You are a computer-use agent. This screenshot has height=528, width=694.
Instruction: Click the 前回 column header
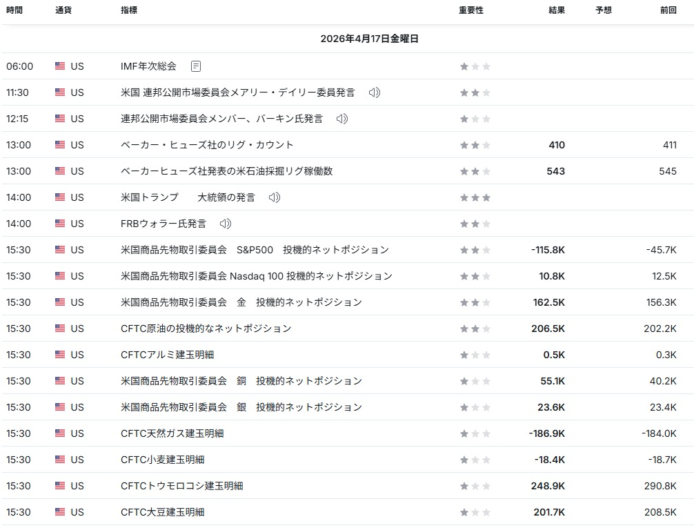click(x=668, y=10)
